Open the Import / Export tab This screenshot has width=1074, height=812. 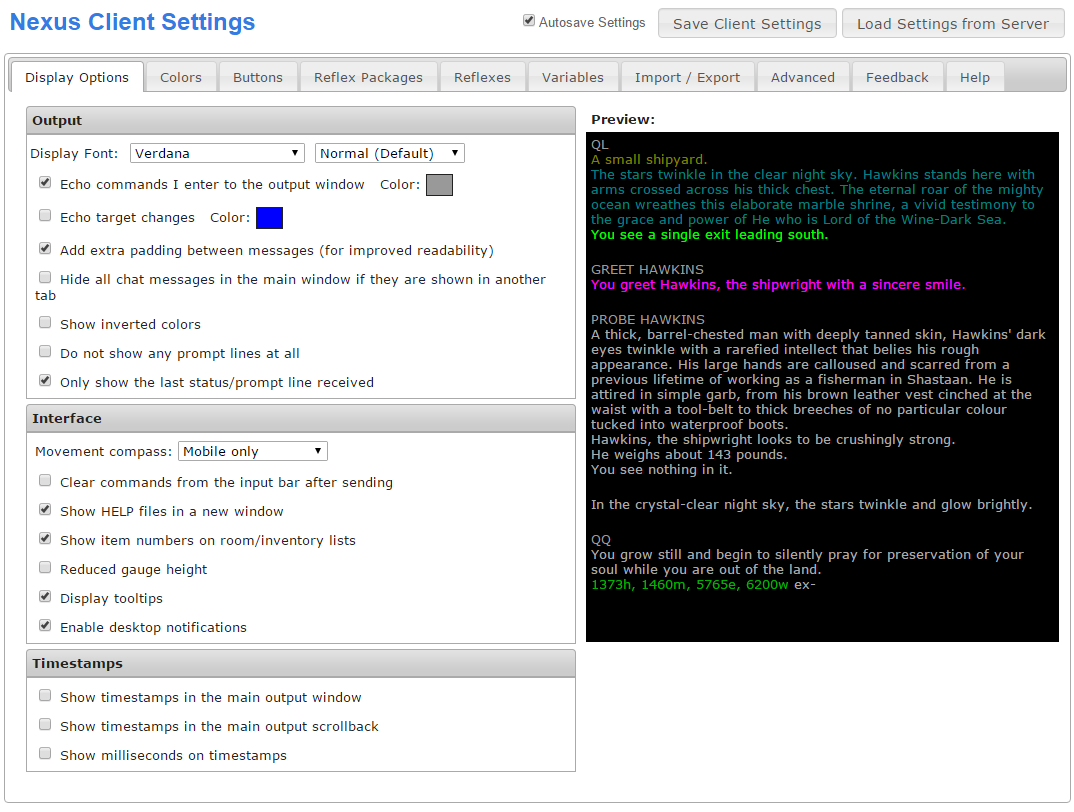pyautogui.click(x=687, y=77)
